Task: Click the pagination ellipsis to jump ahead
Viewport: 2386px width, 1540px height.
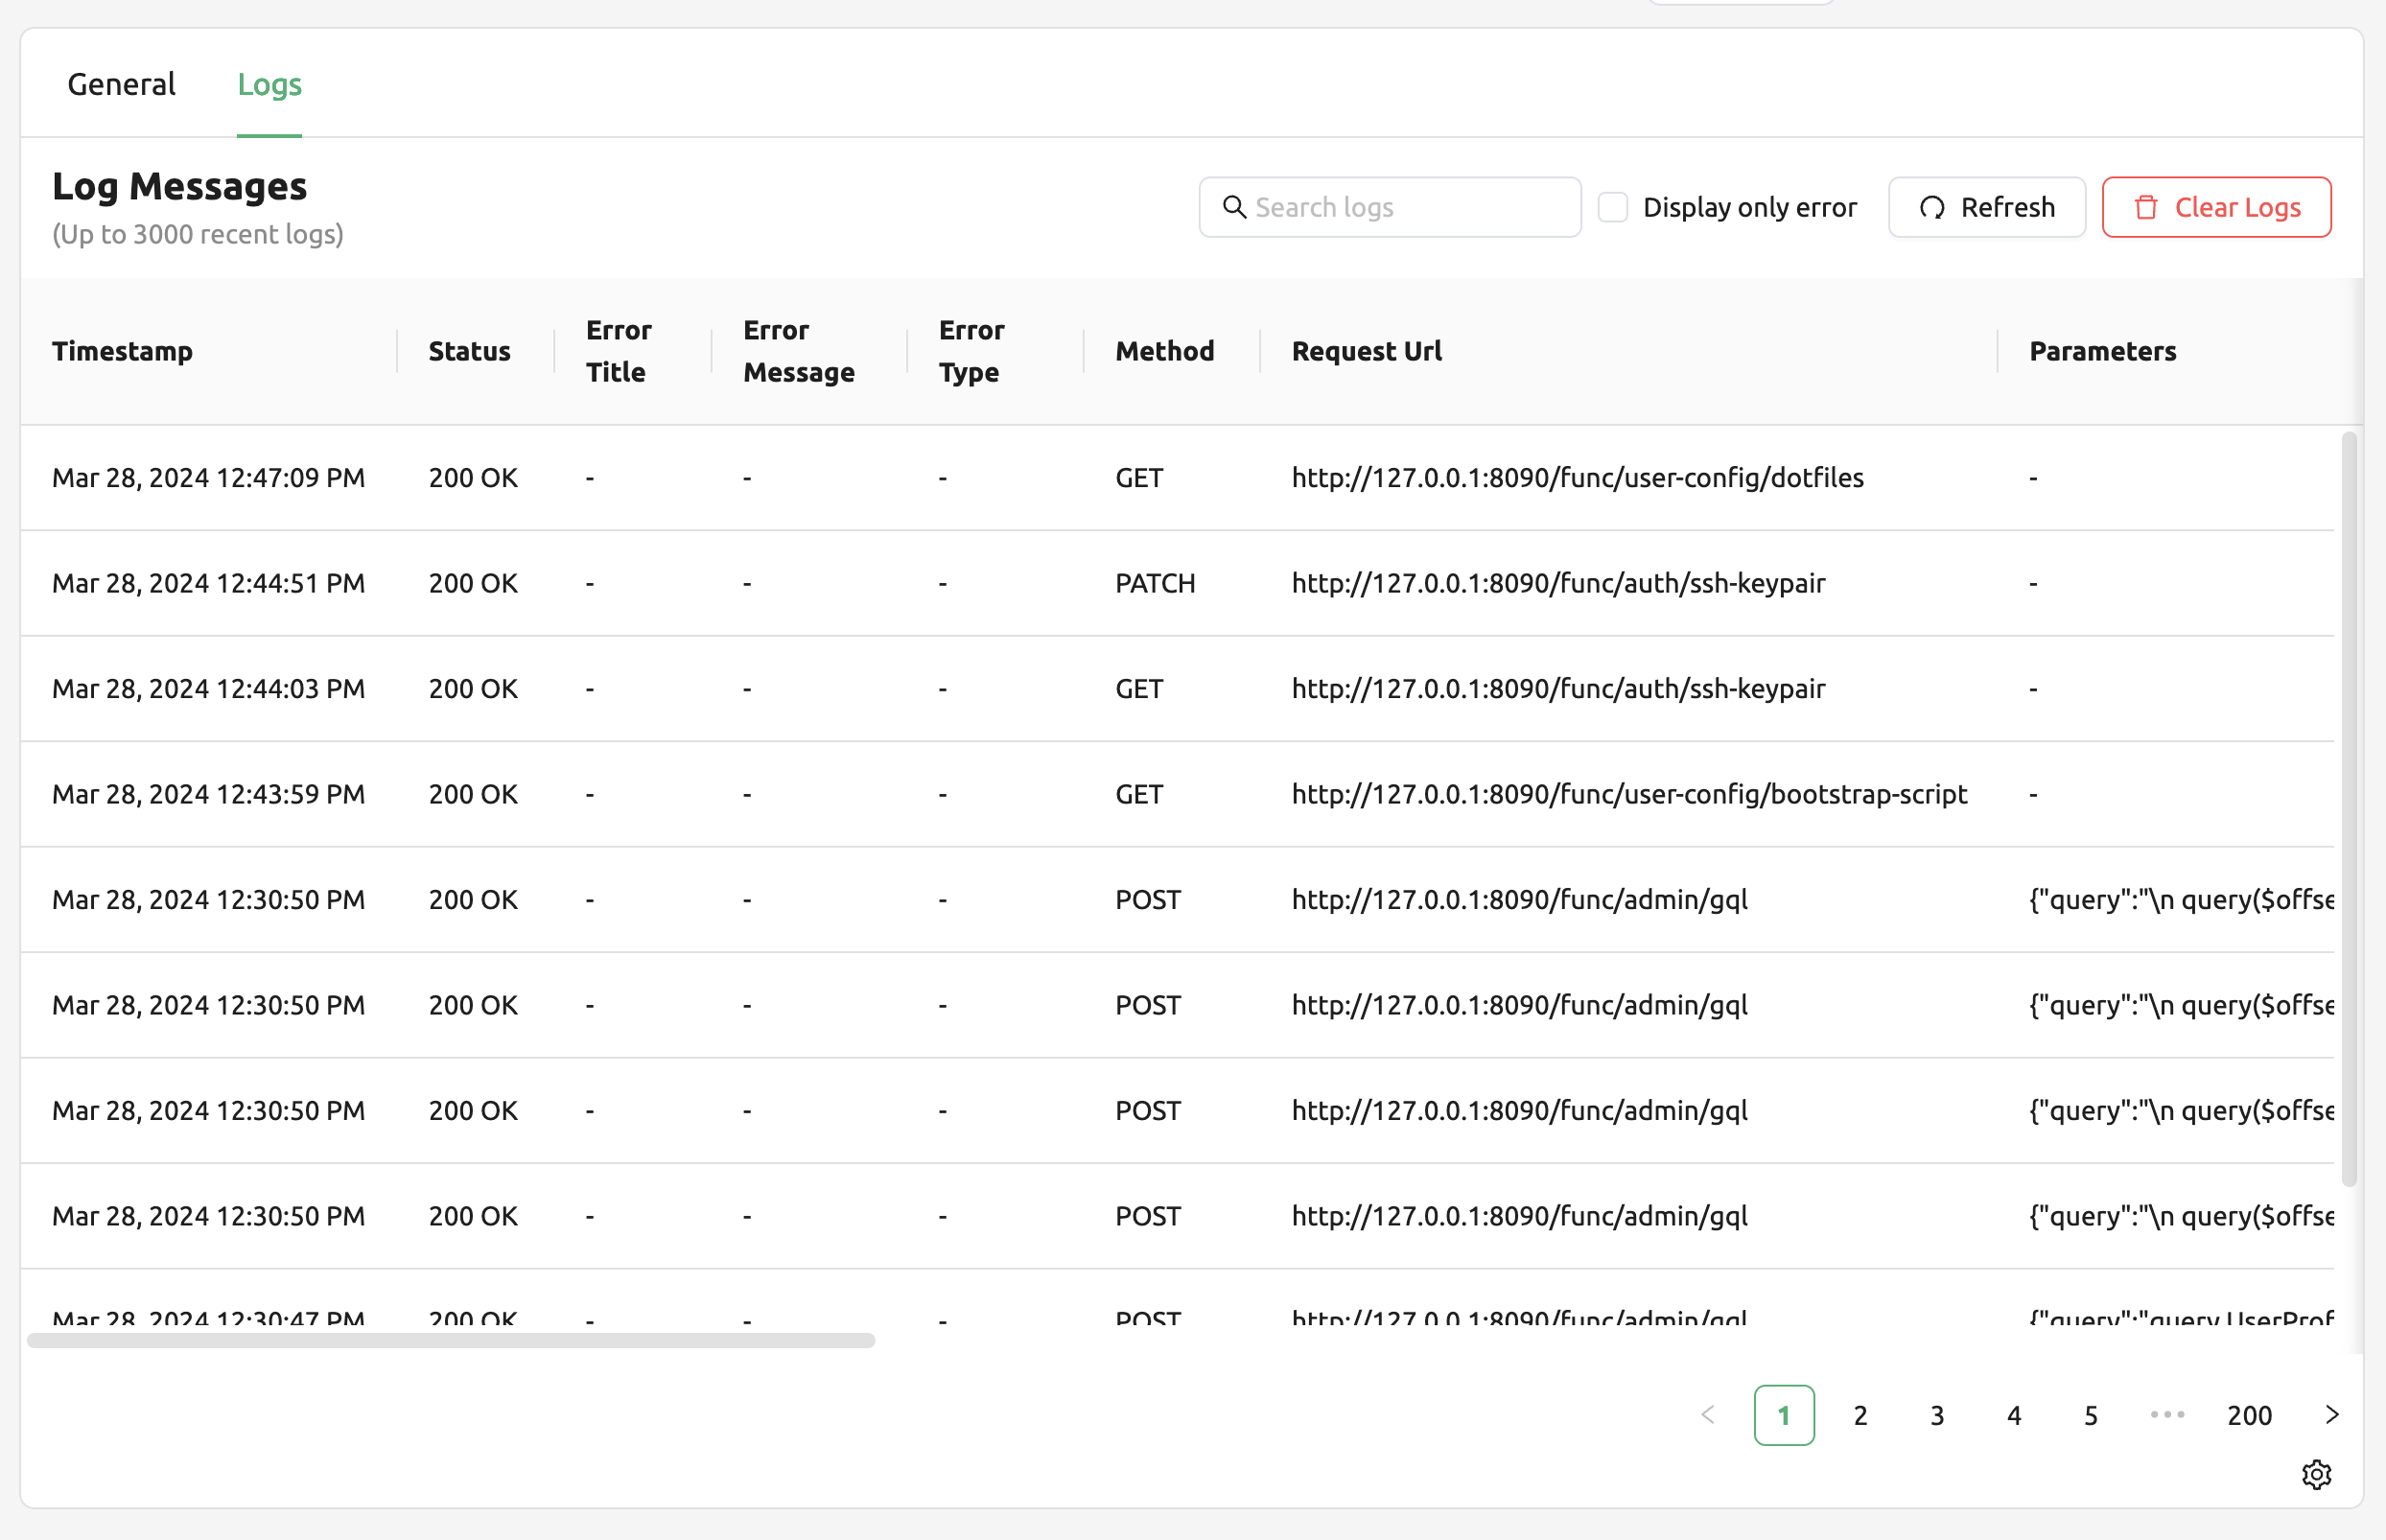Action: coord(2167,1414)
